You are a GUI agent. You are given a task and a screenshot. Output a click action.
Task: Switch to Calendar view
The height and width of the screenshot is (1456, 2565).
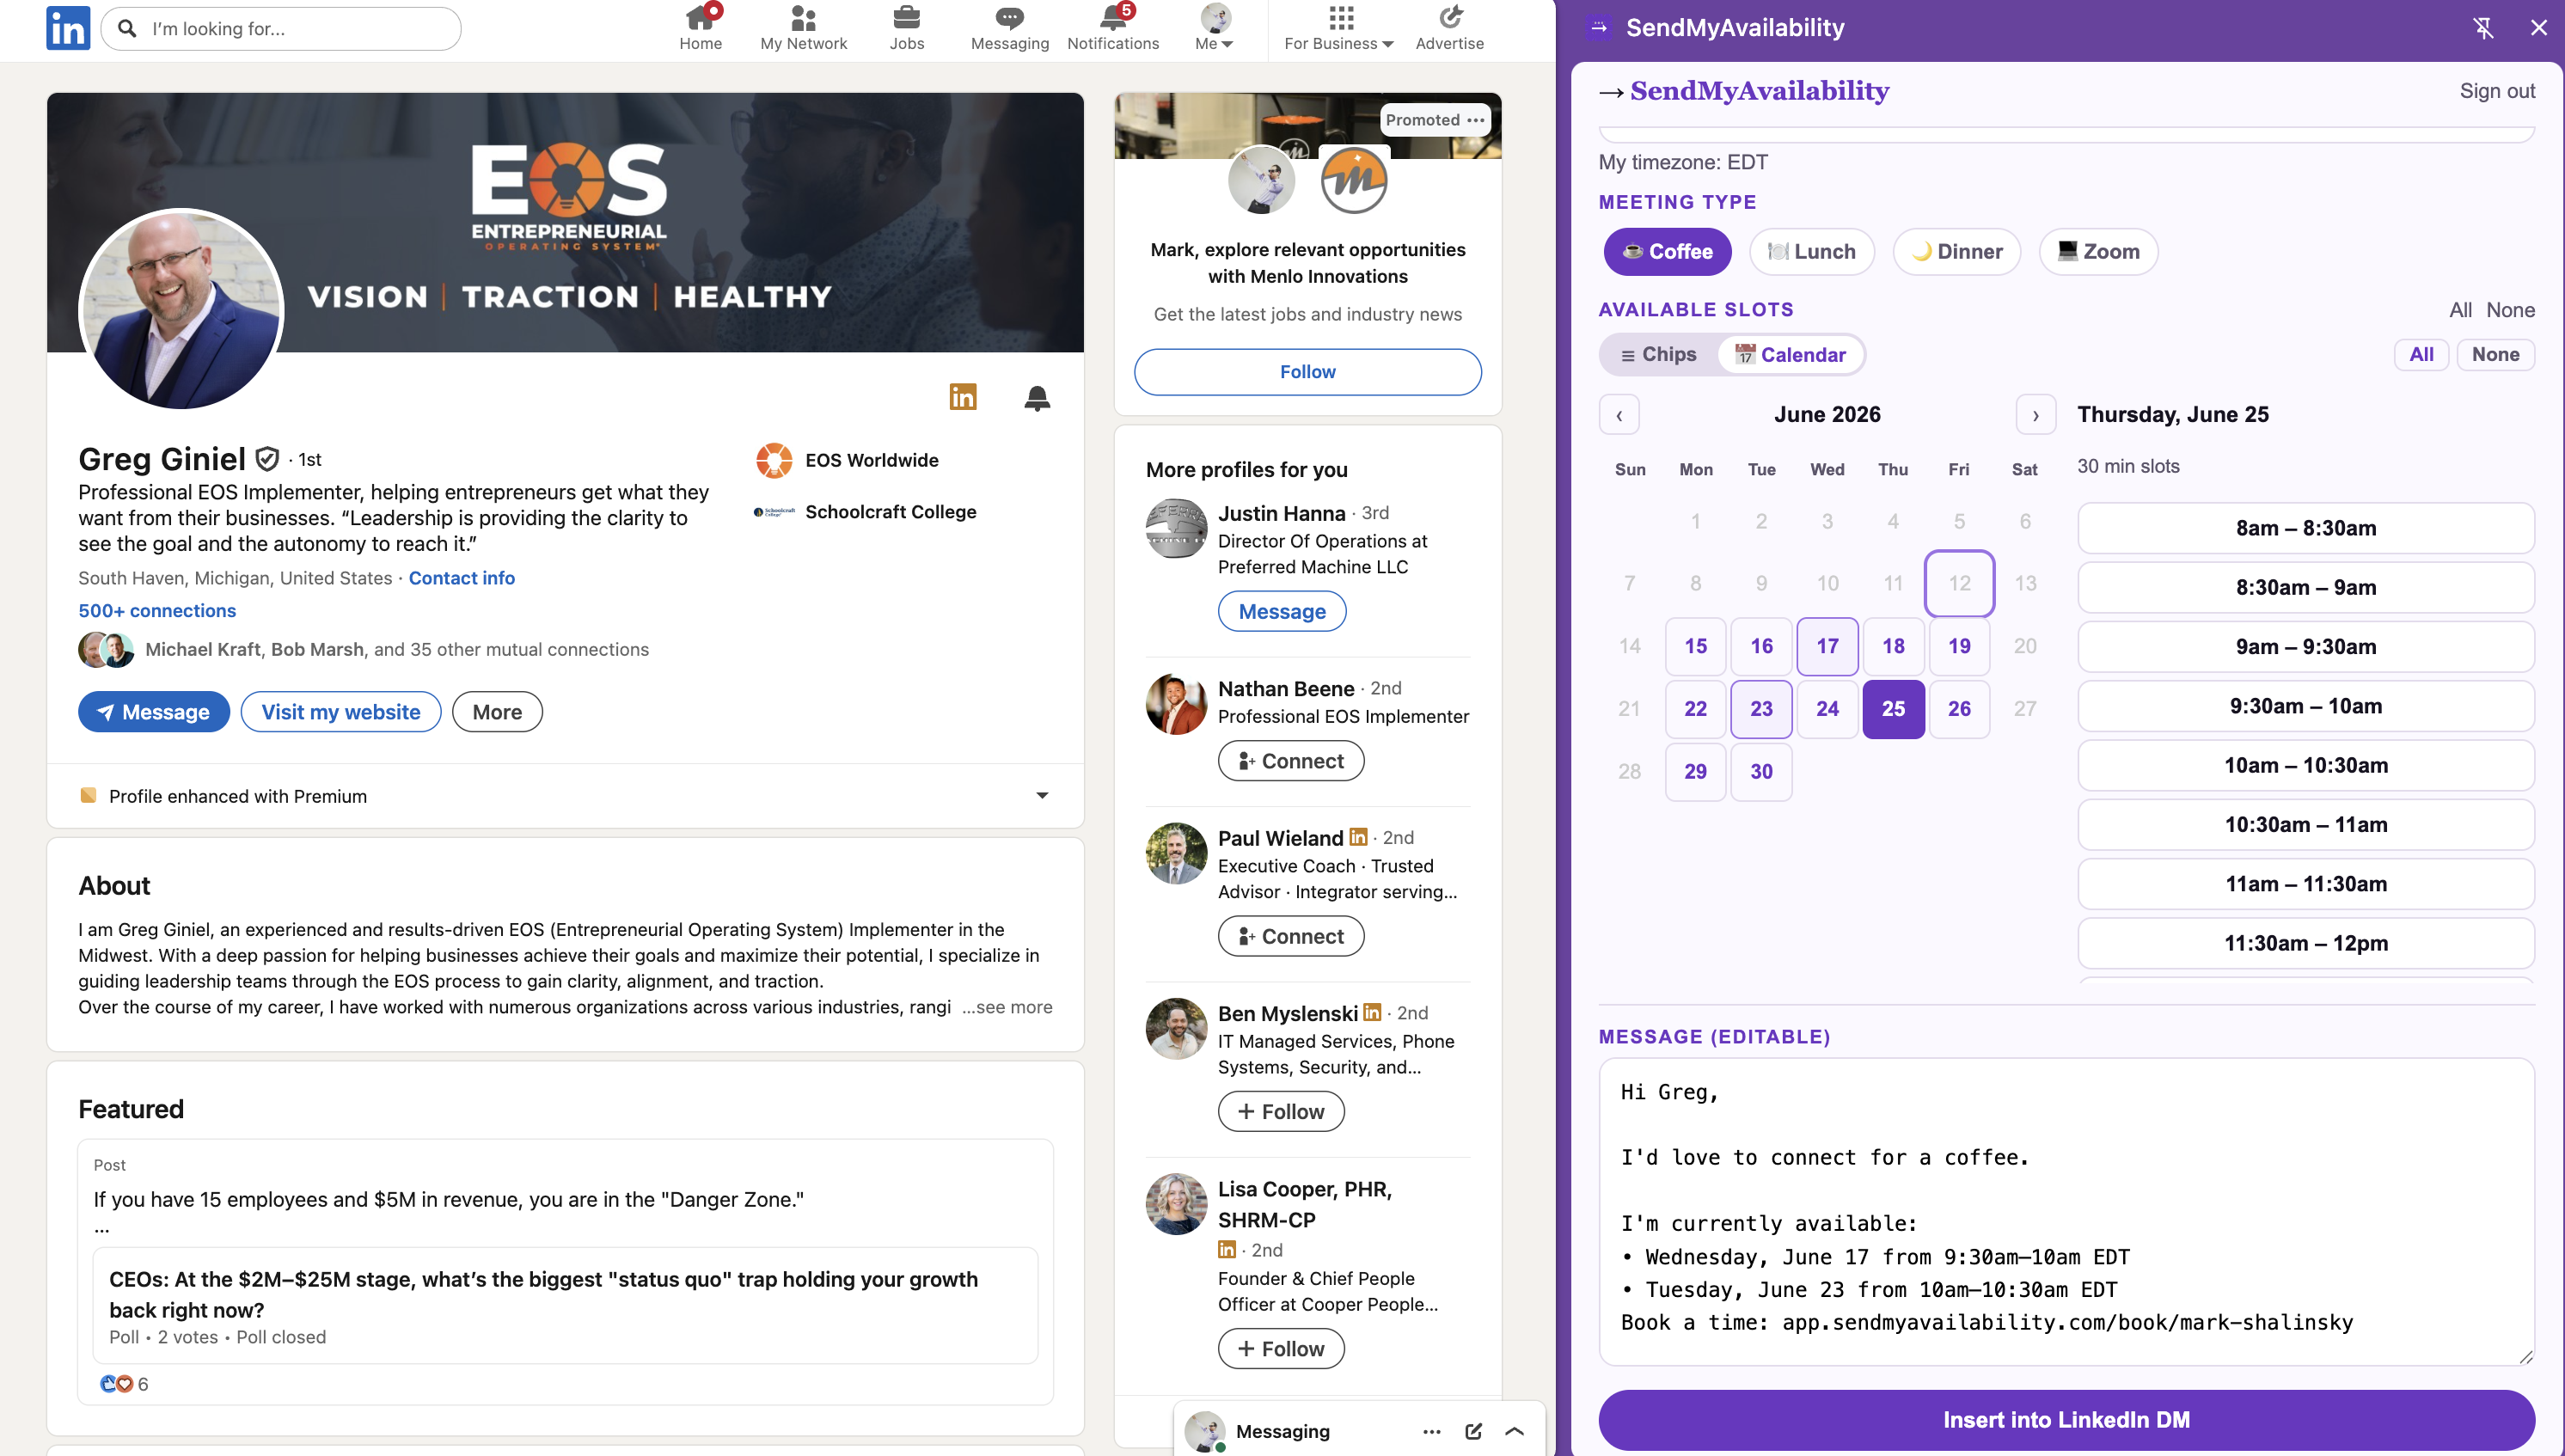[x=1790, y=354]
